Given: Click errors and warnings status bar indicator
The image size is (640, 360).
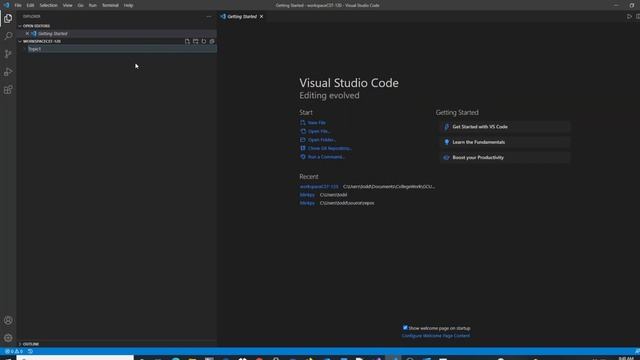Looking at the screenshot, I should click(14, 351).
